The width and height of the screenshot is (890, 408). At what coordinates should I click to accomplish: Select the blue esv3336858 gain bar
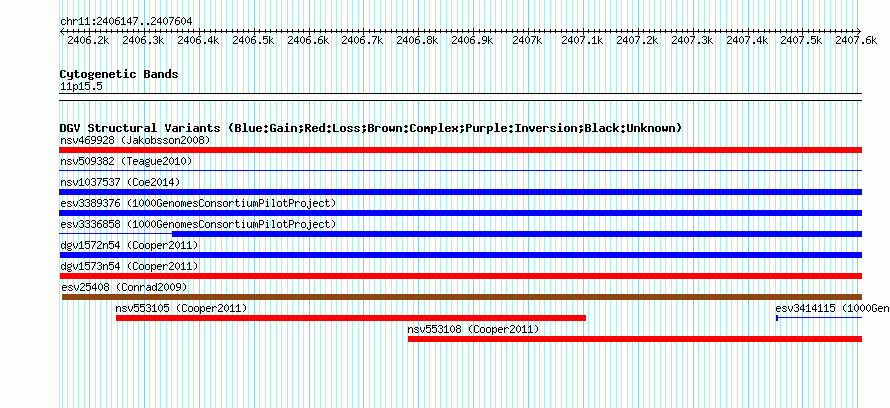(517, 234)
